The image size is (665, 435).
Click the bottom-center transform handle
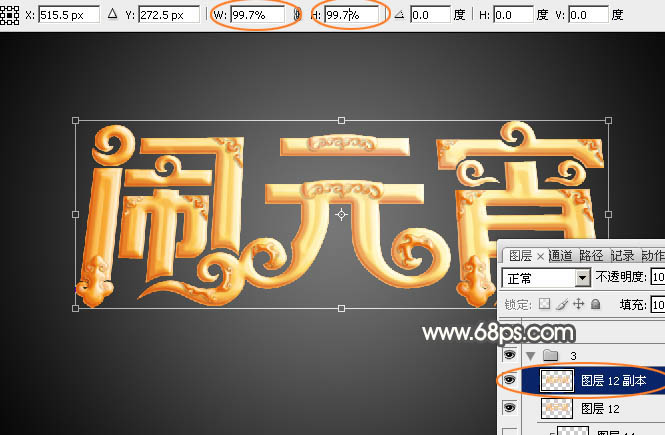[x=341, y=308]
